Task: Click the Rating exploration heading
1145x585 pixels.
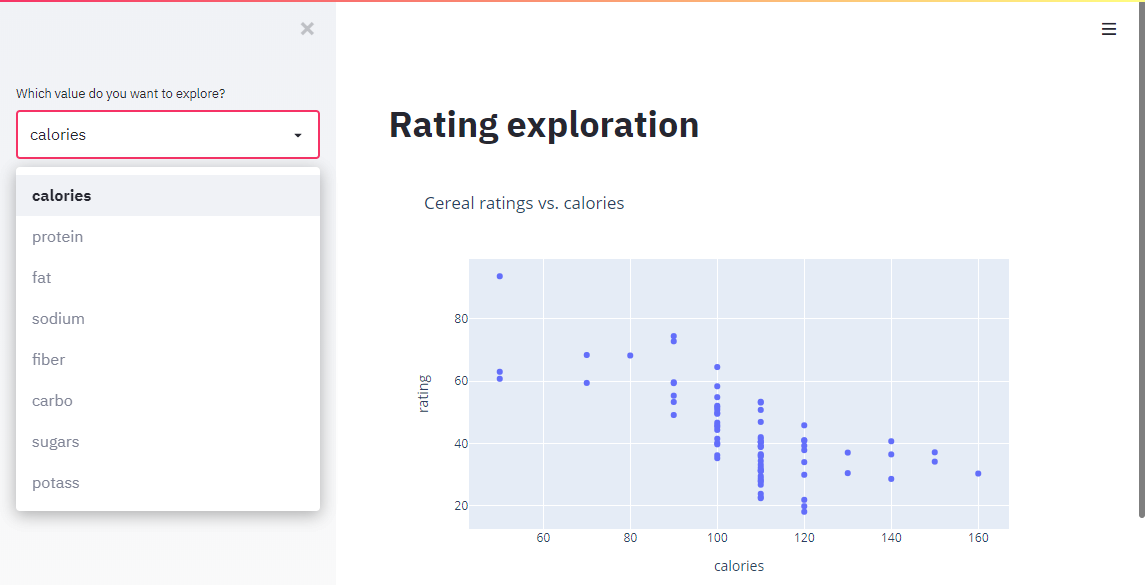Action: [x=544, y=125]
